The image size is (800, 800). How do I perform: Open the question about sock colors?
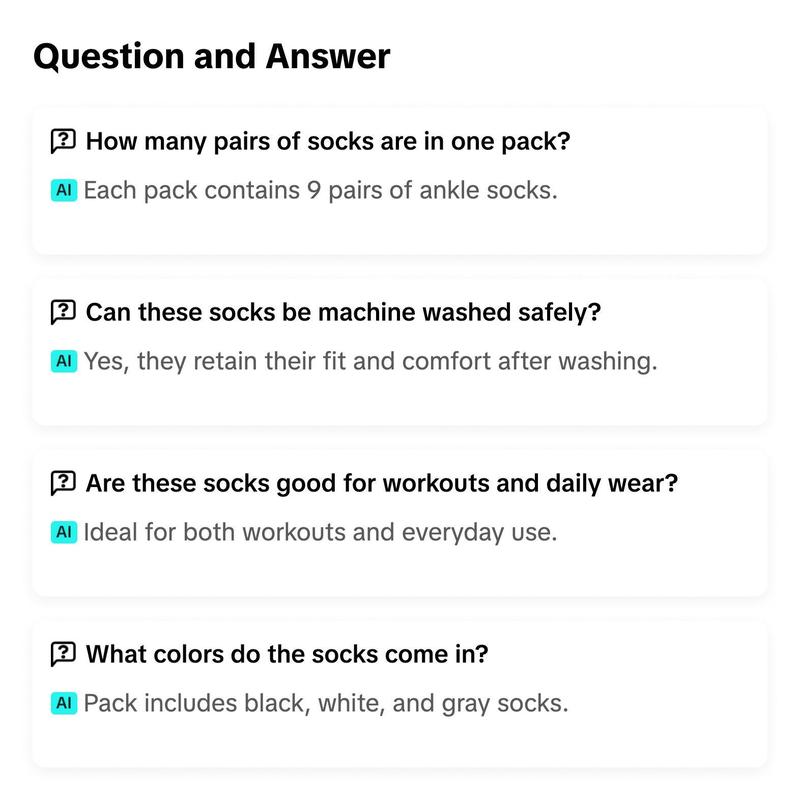[x=287, y=654]
